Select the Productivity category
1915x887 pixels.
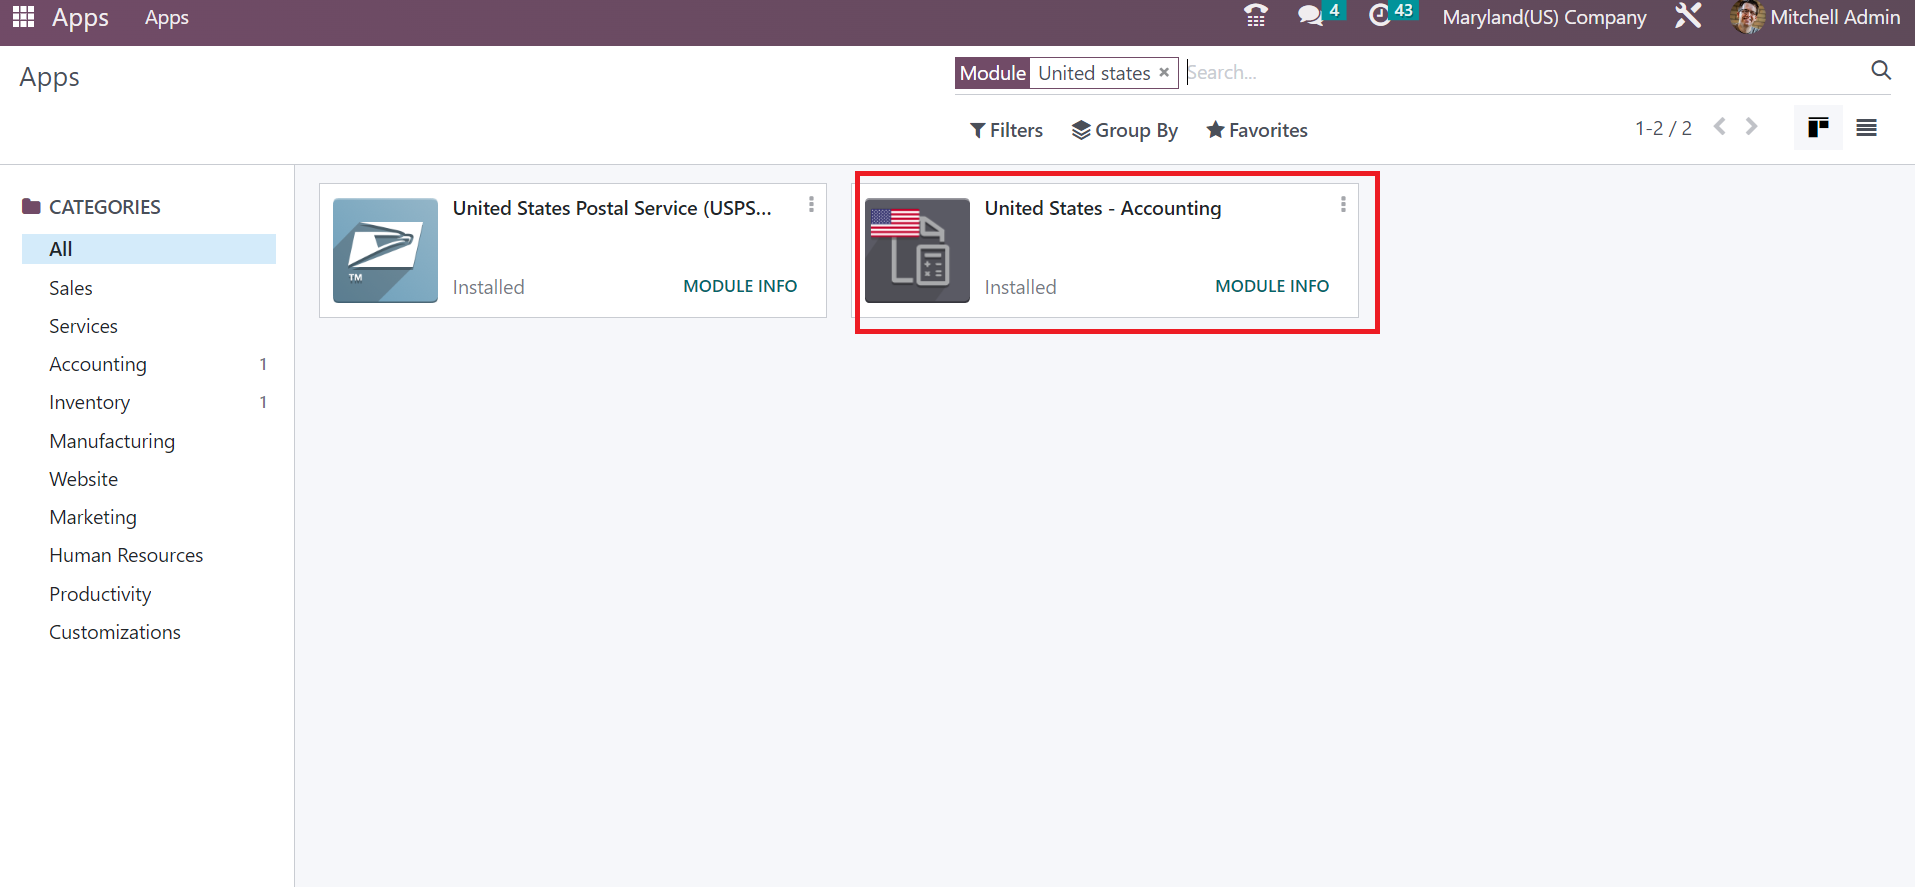coord(149,594)
